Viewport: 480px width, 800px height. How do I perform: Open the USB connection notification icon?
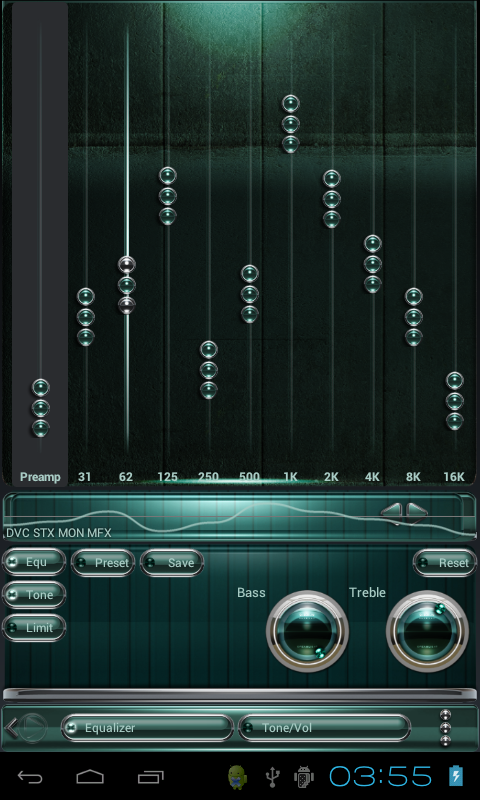[273, 777]
